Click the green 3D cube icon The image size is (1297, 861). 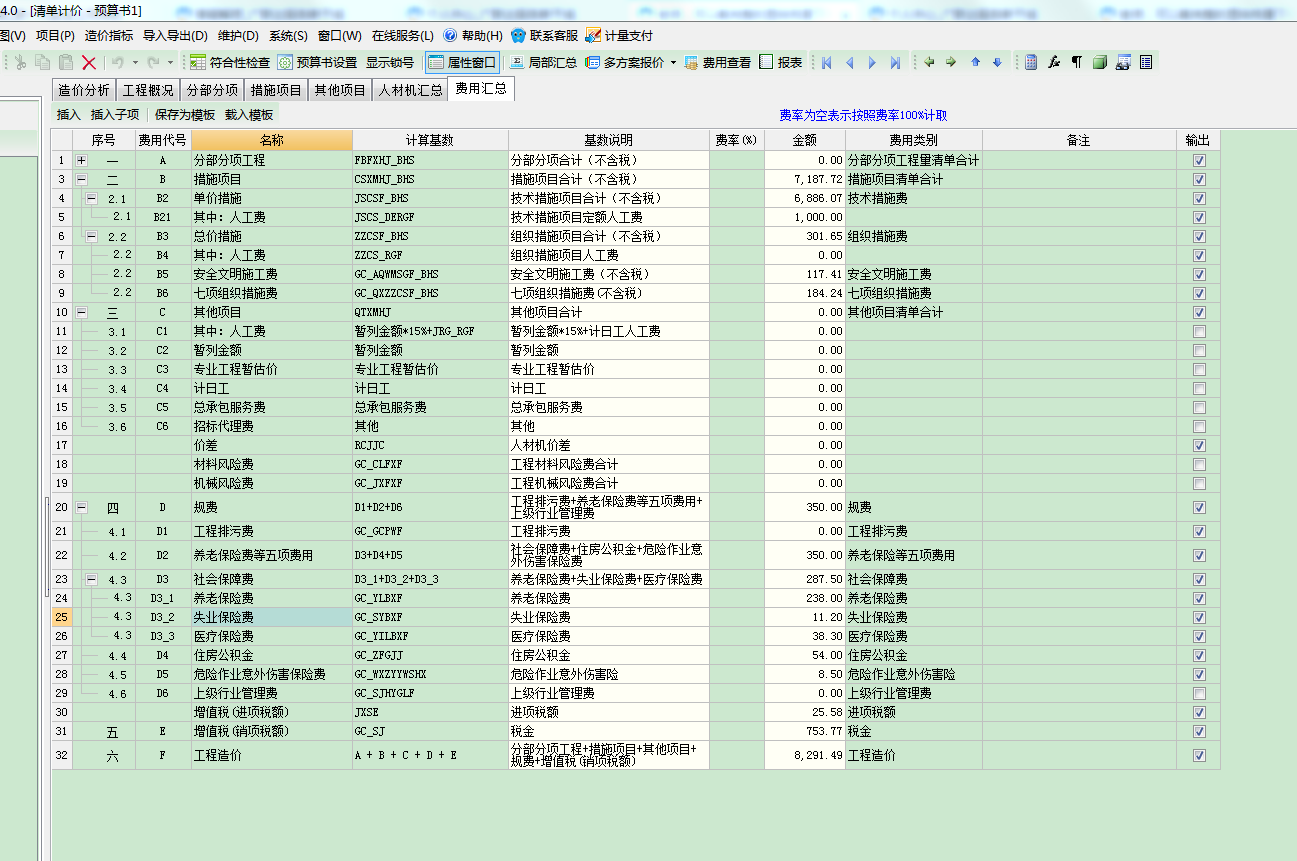(x=1100, y=62)
